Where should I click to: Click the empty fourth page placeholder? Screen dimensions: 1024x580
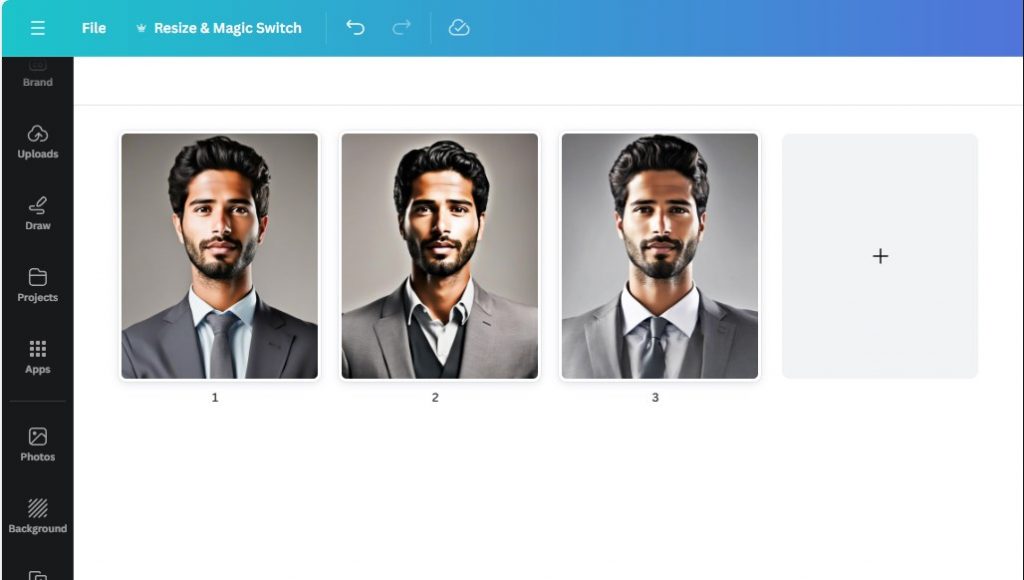click(879, 256)
